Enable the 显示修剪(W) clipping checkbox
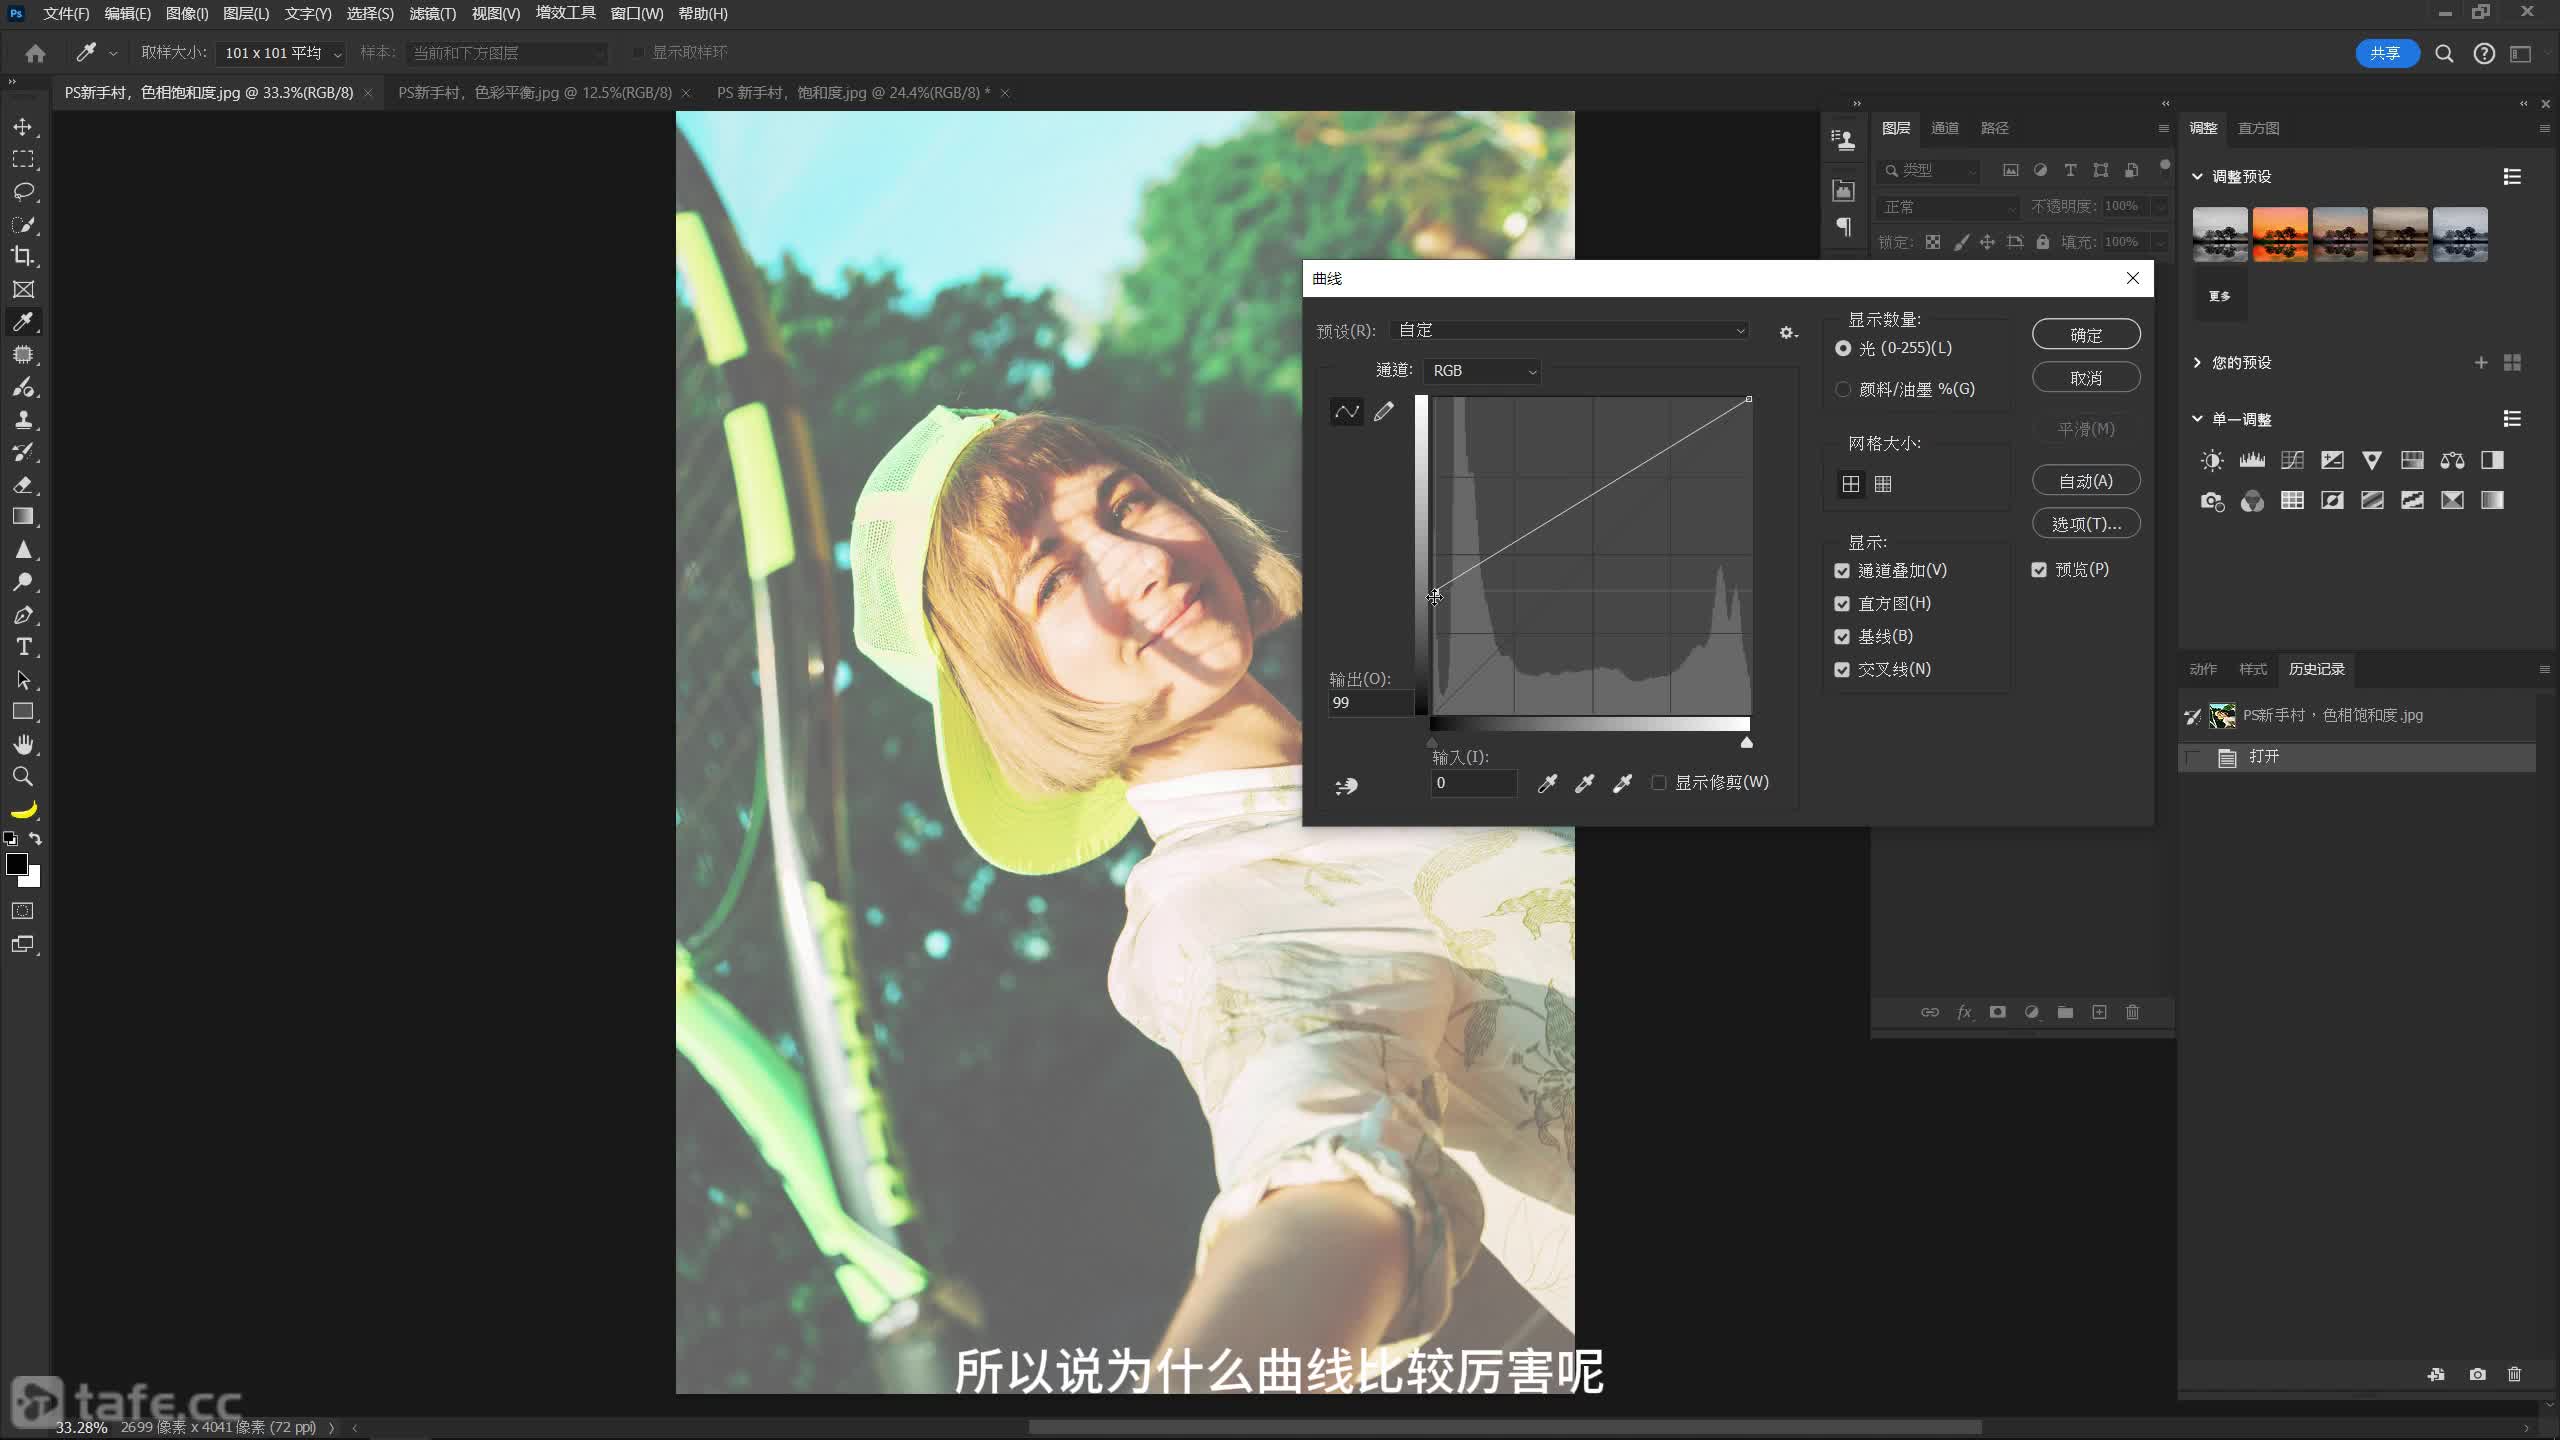 point(1659,783)
